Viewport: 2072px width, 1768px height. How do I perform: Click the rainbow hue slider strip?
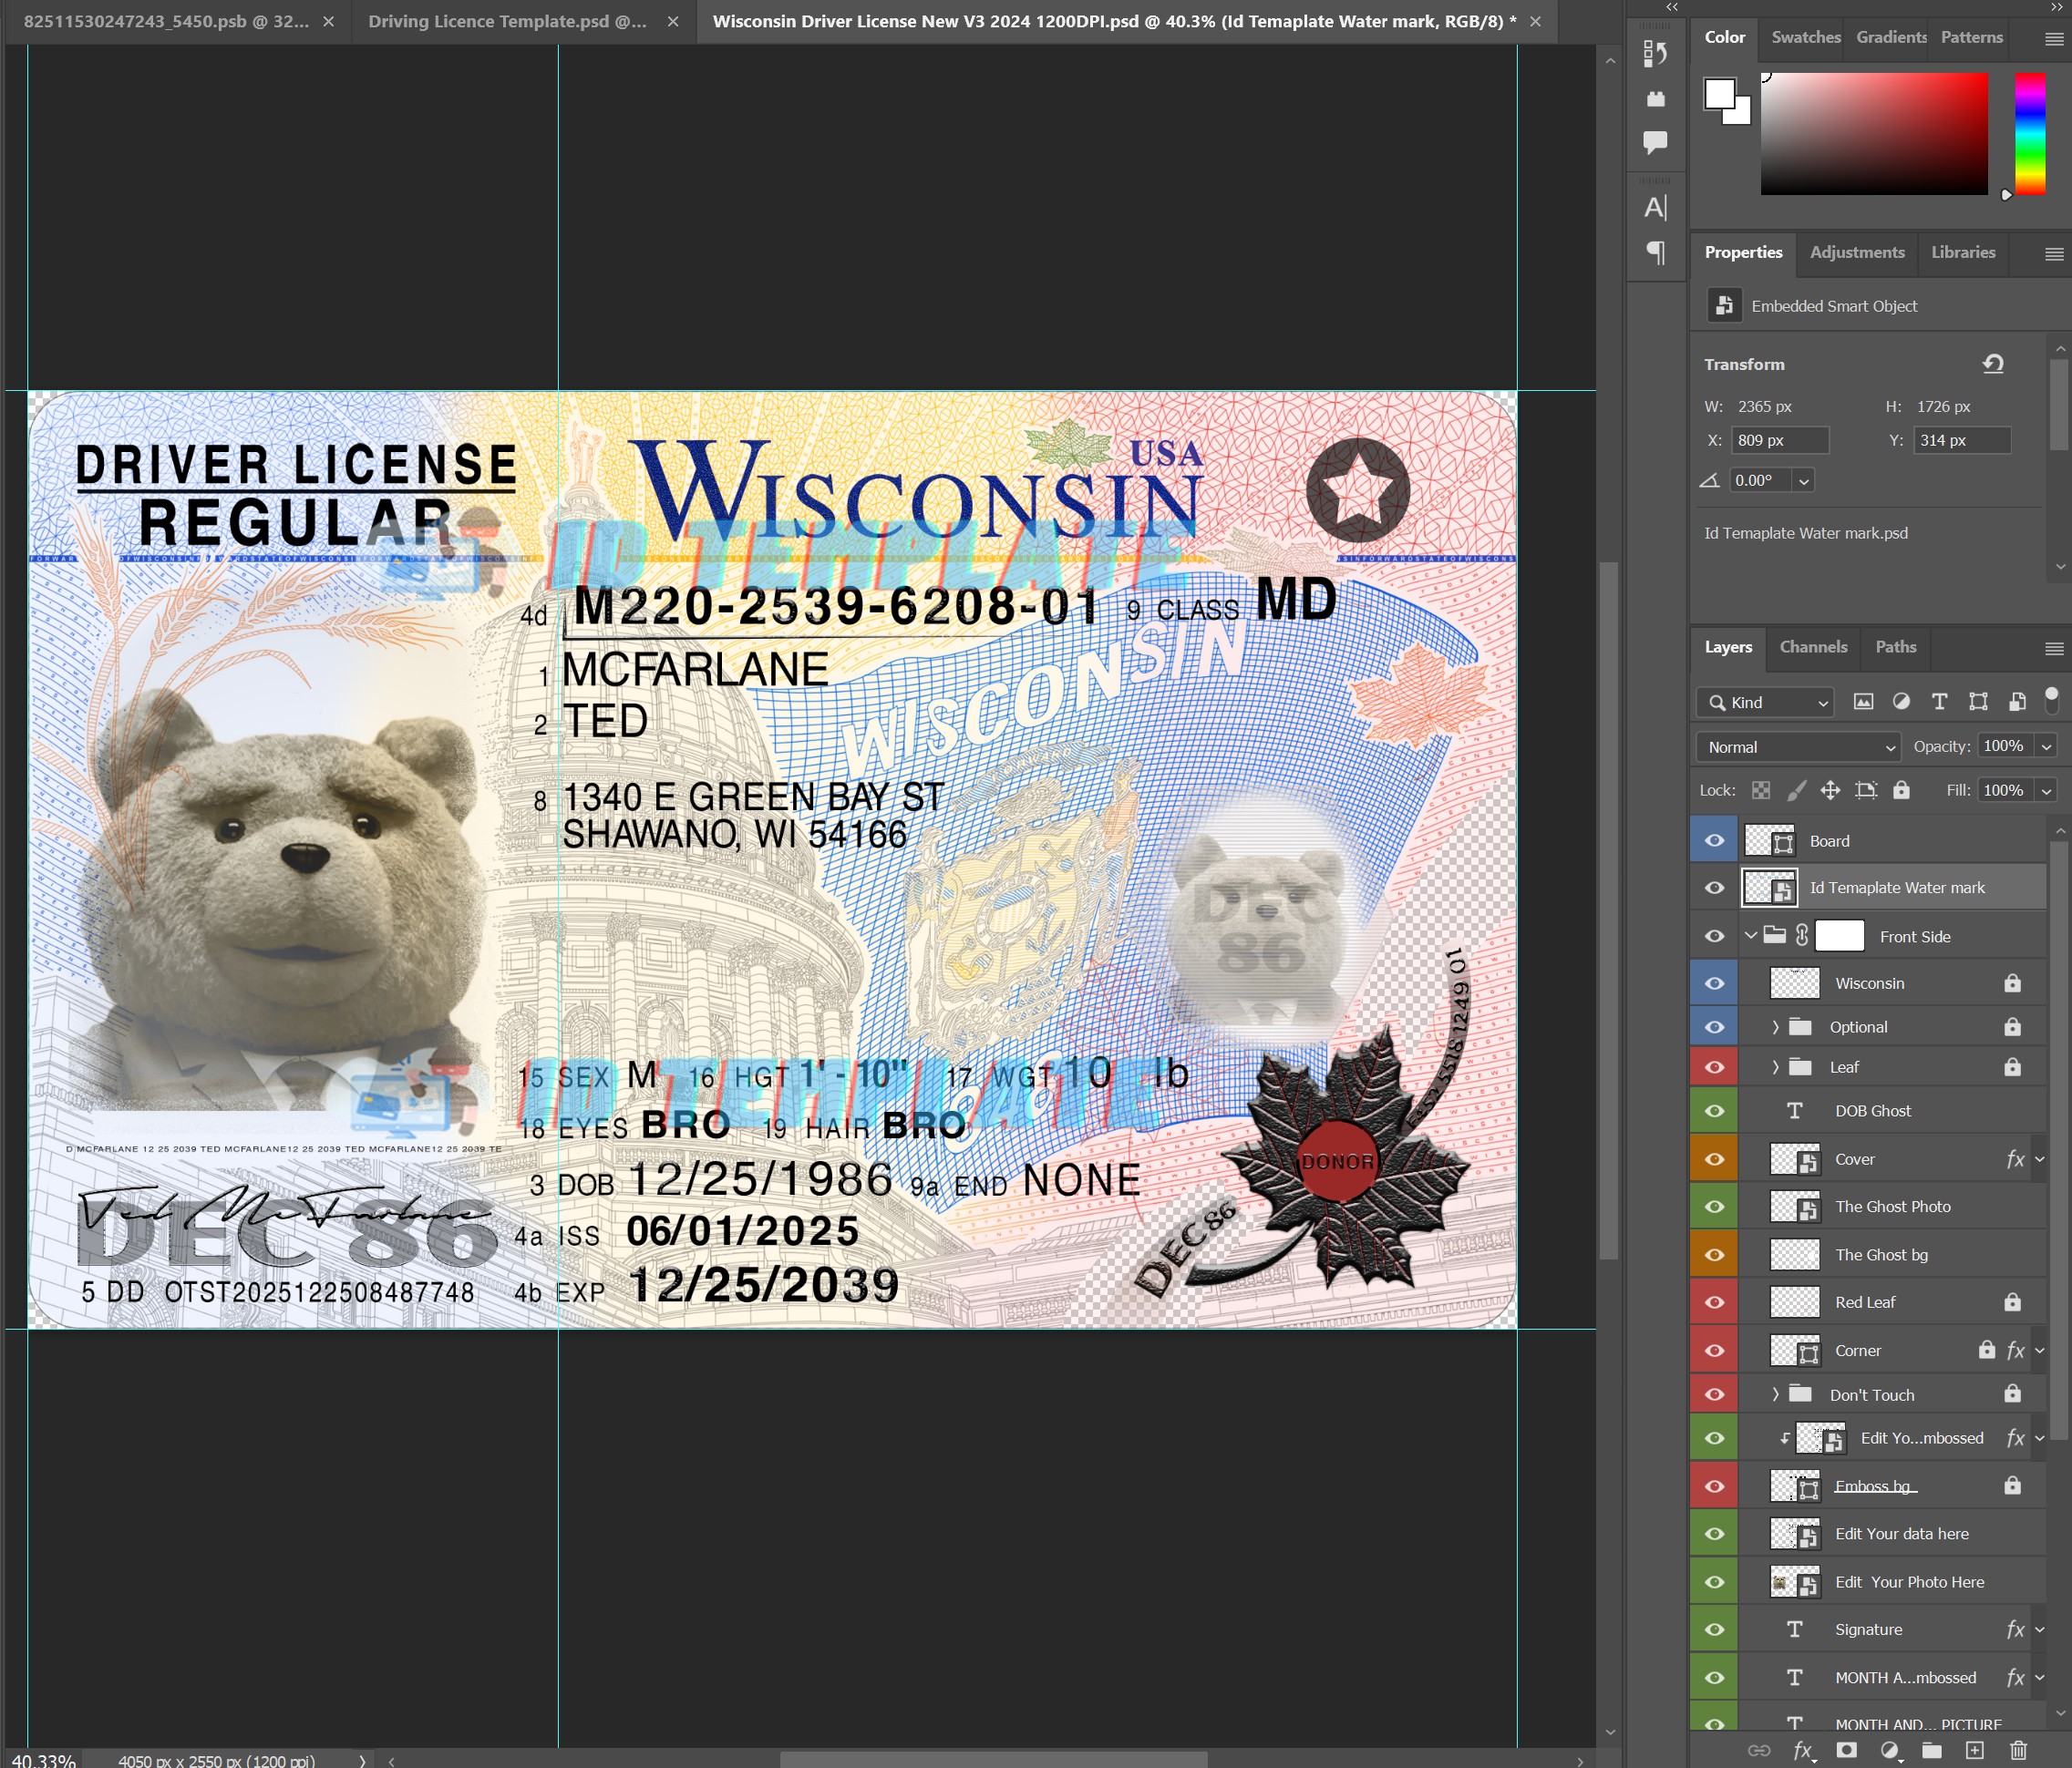[x=2029, y=134]
